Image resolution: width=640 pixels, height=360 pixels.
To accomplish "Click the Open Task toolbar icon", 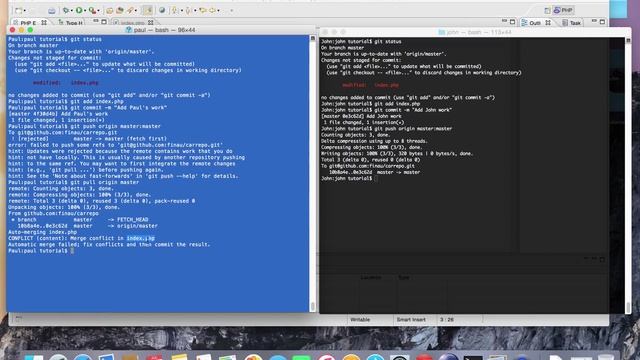I will [x=120, y=10].
